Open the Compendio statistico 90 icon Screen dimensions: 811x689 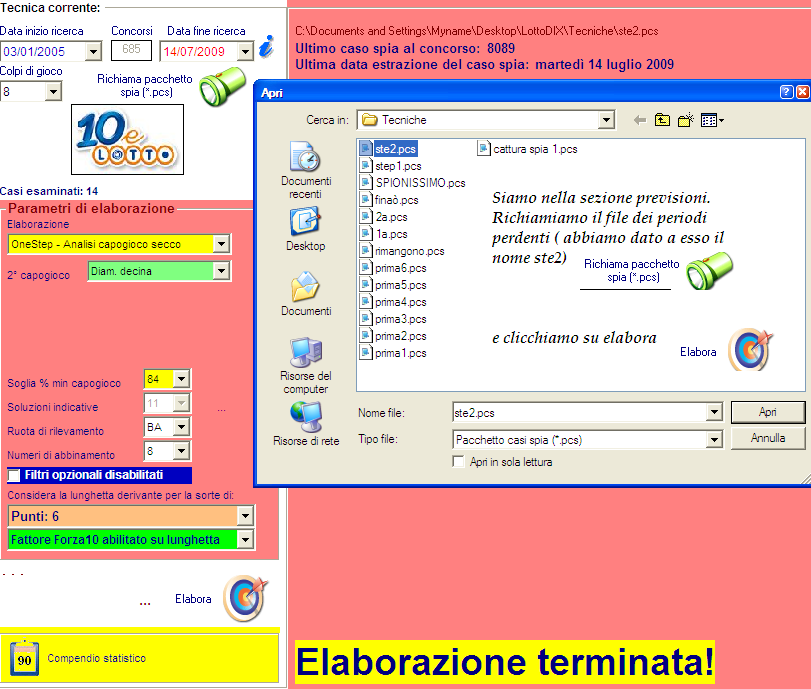pos(24,658)
